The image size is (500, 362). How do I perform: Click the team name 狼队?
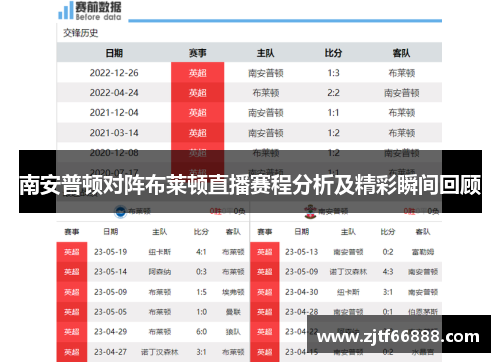(x=233, y=332)
